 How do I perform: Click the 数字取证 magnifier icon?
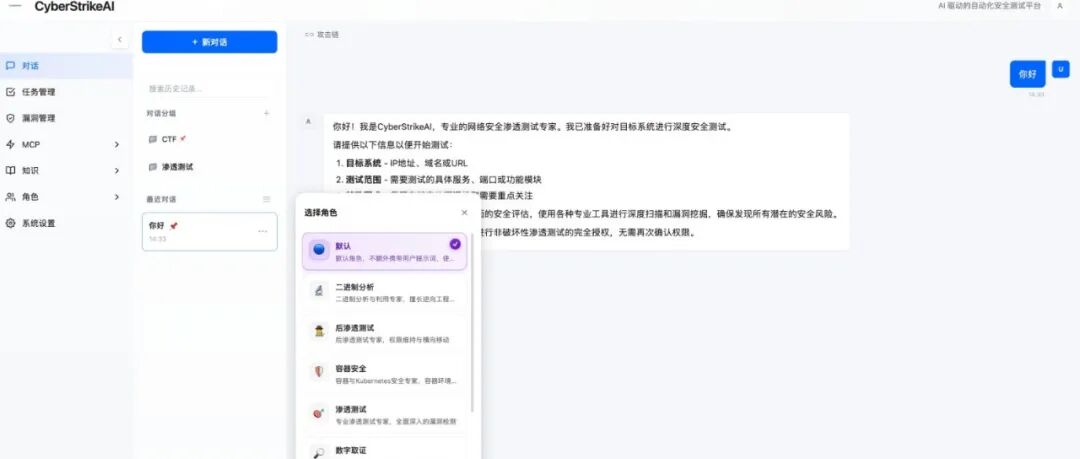point(318,452)
